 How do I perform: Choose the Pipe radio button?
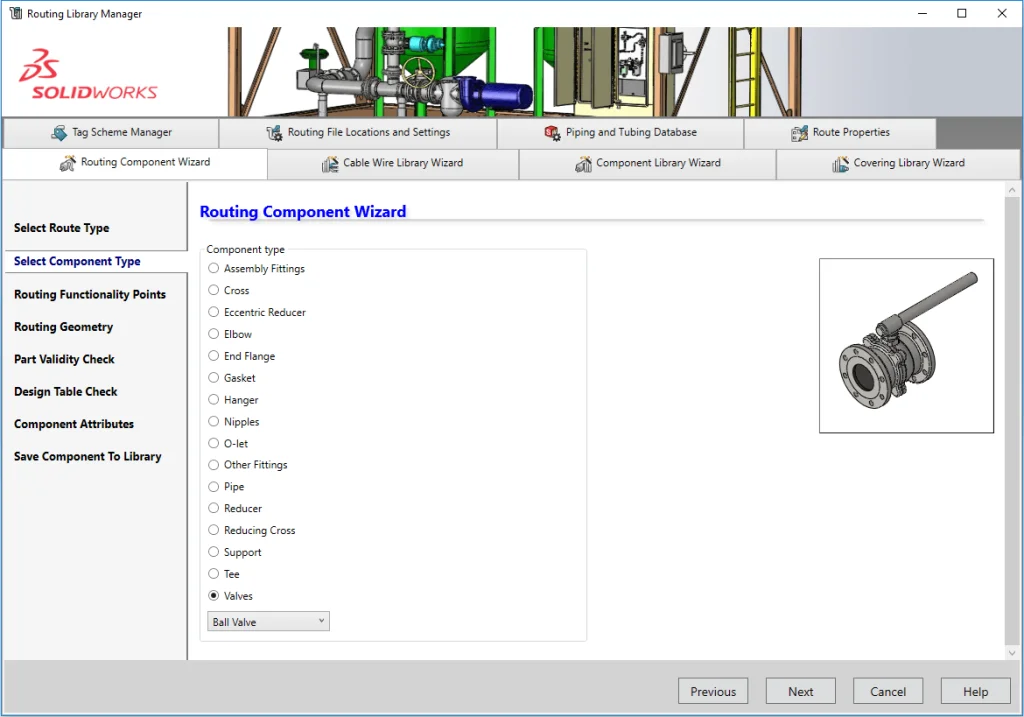pos(214,487)
